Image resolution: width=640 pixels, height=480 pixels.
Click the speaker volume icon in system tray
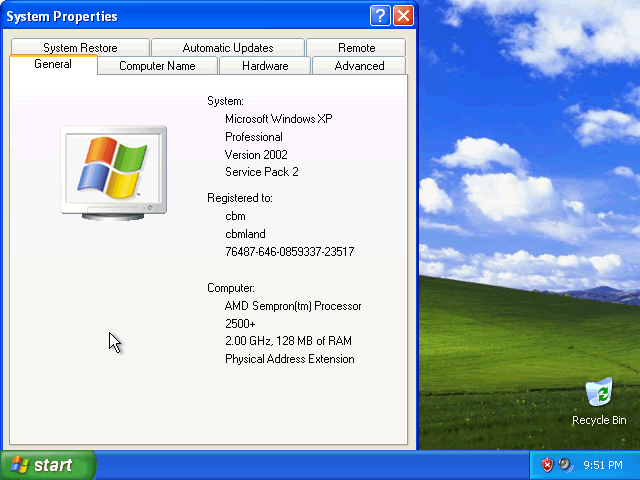[x=565, y=465]
